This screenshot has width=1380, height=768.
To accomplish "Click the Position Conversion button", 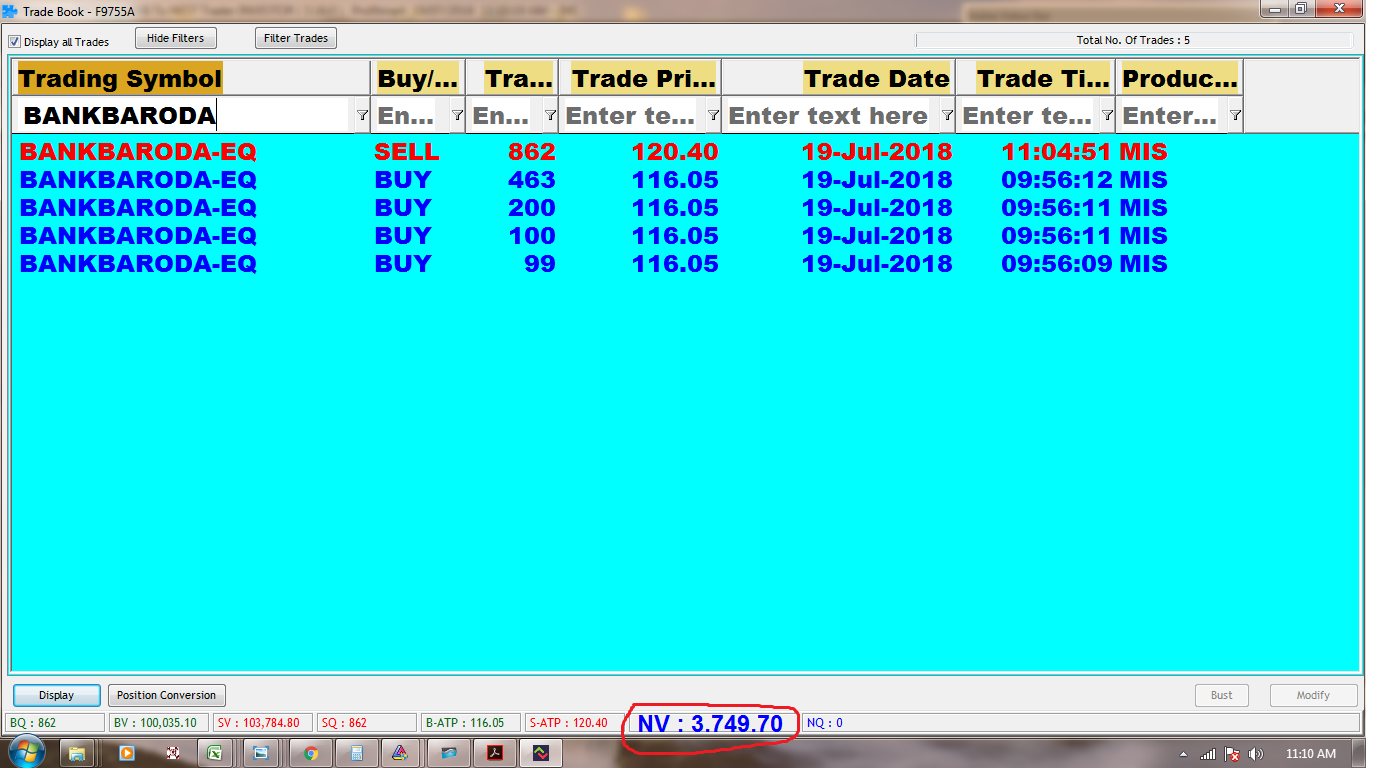I will coord(166,695).
